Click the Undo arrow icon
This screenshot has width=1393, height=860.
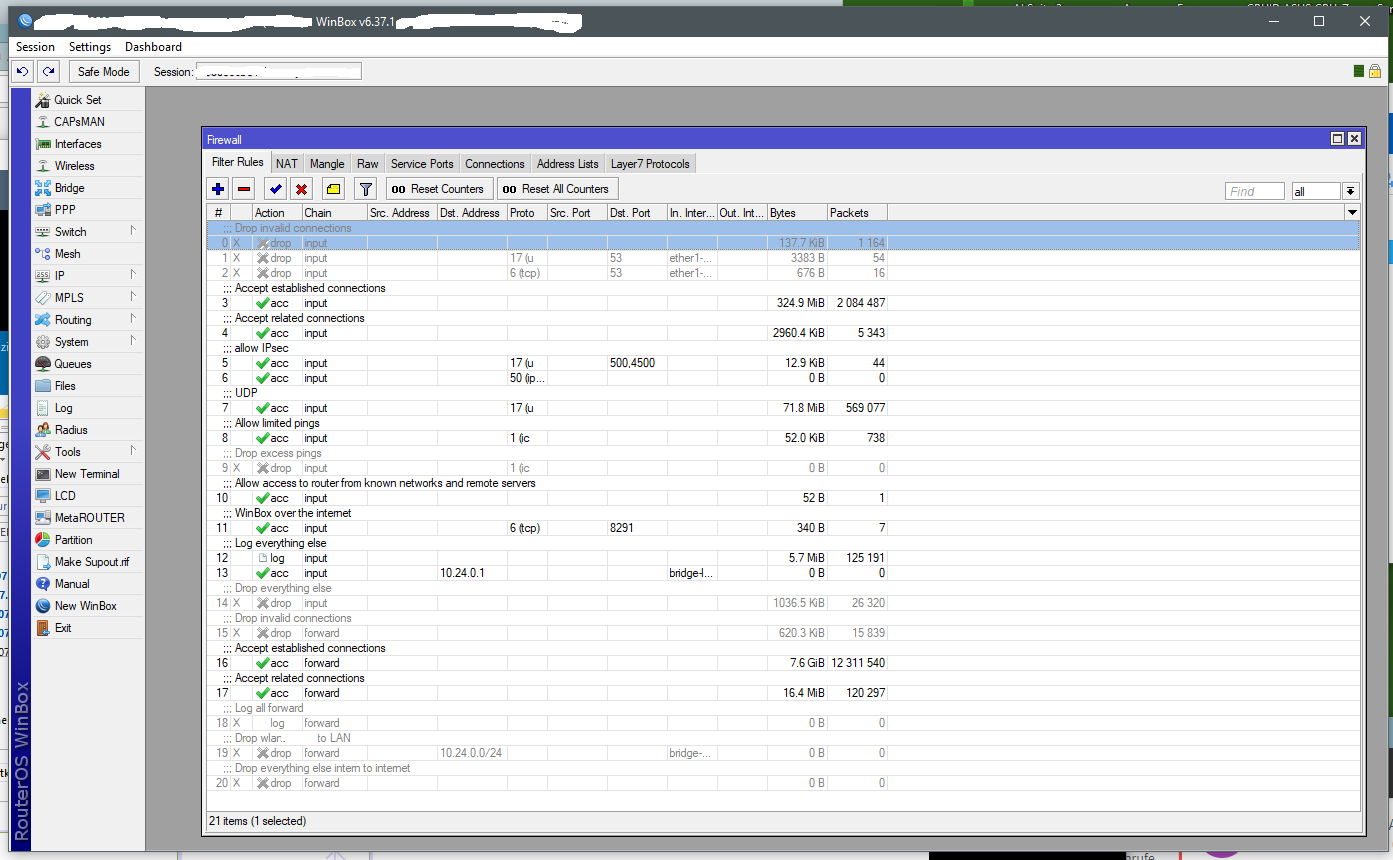click(23, 72)
